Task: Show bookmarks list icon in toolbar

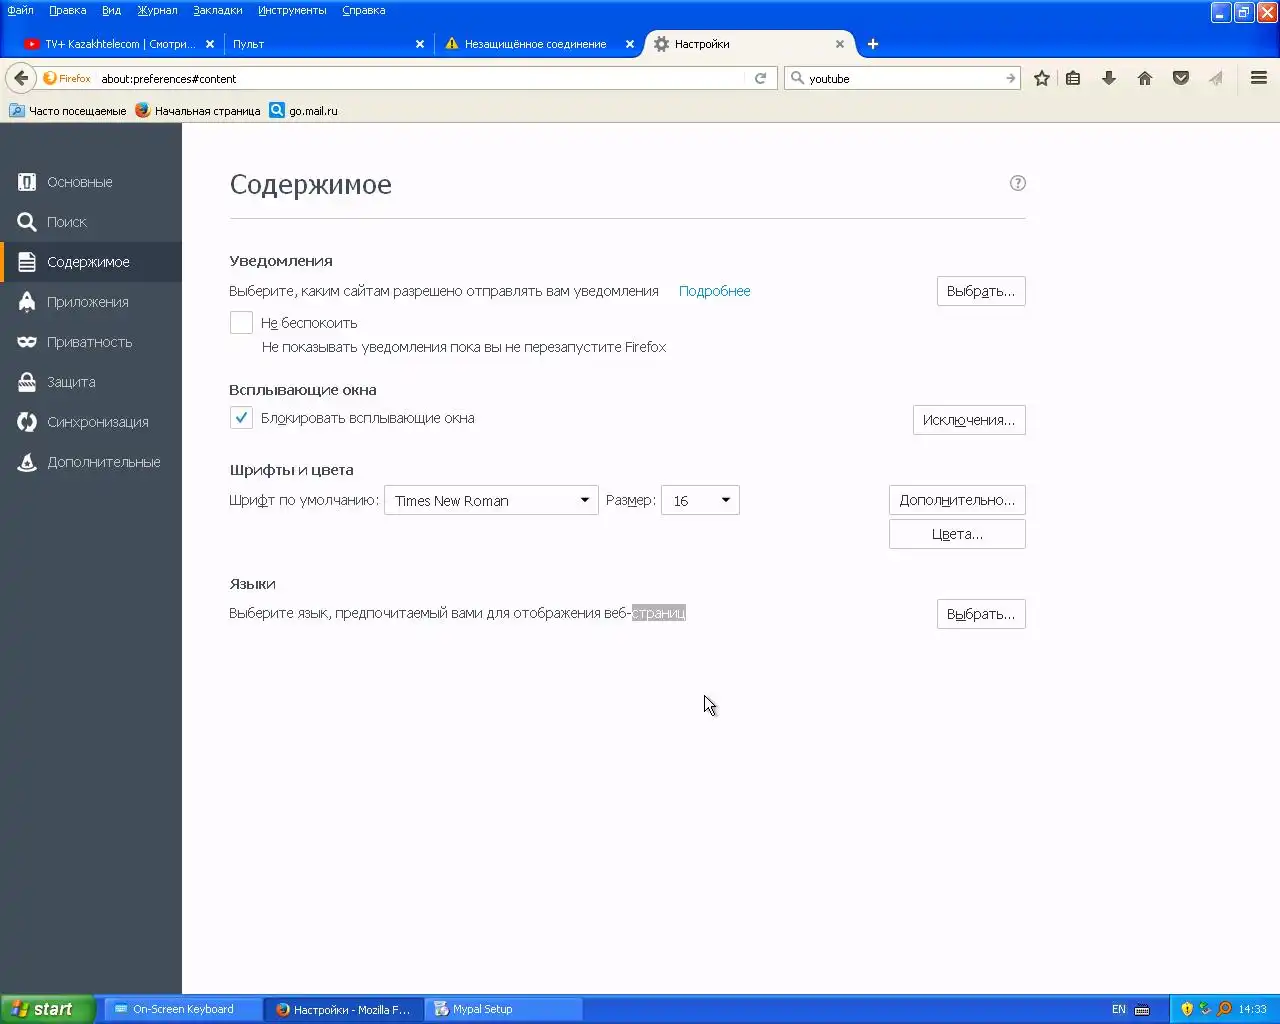Action: 1073,78
